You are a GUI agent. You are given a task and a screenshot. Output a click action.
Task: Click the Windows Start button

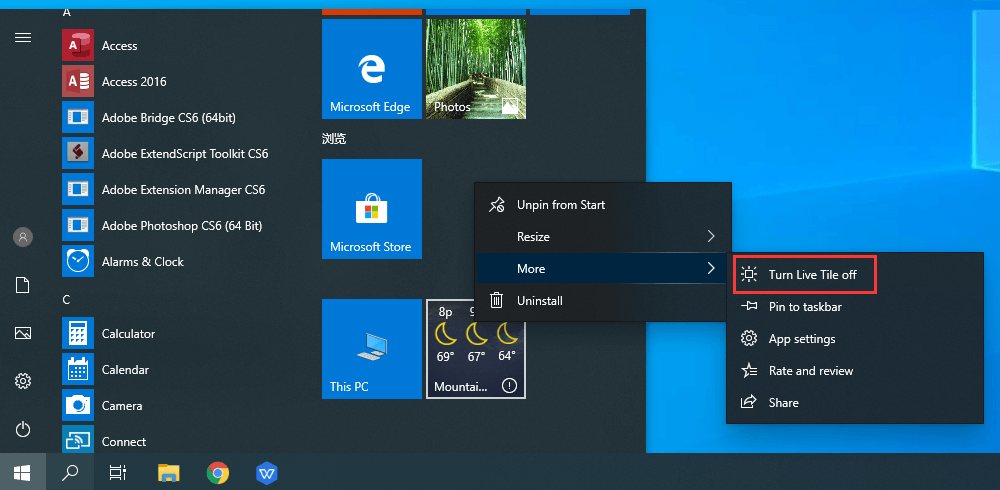coord(23,472)
